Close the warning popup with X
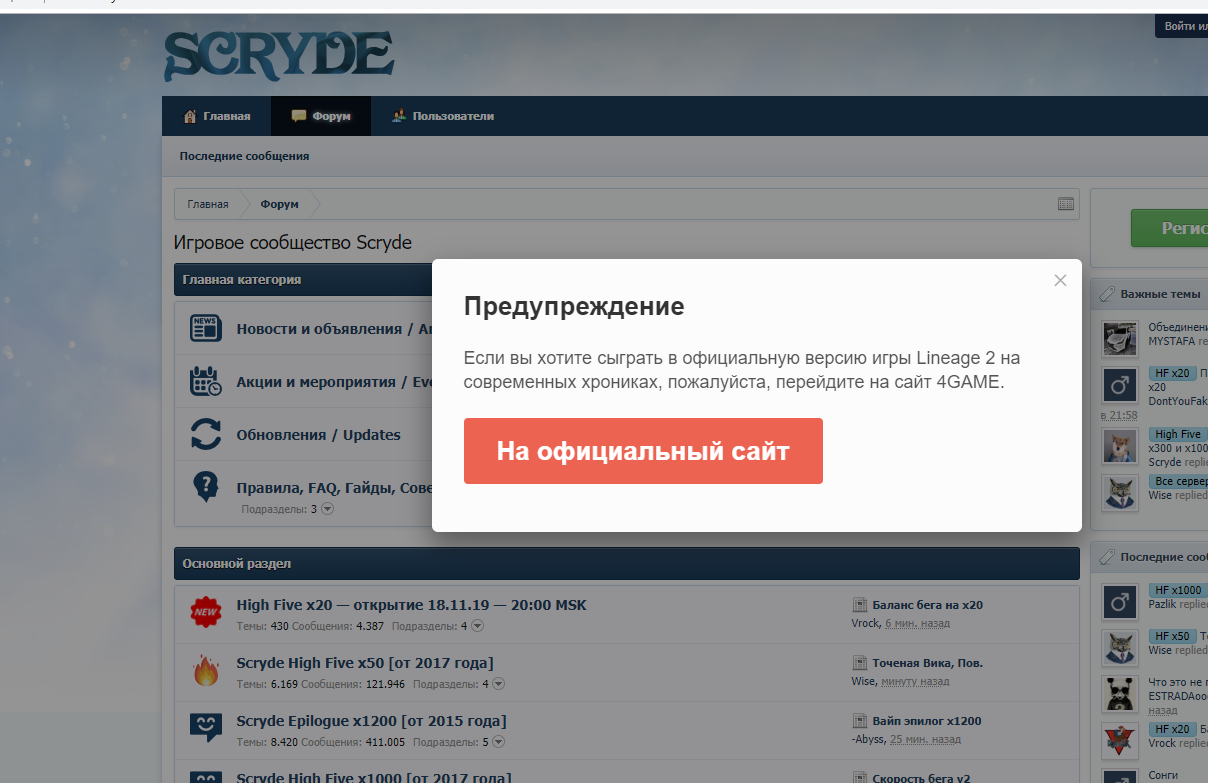1208x783 pixels. click(1060, 281)
